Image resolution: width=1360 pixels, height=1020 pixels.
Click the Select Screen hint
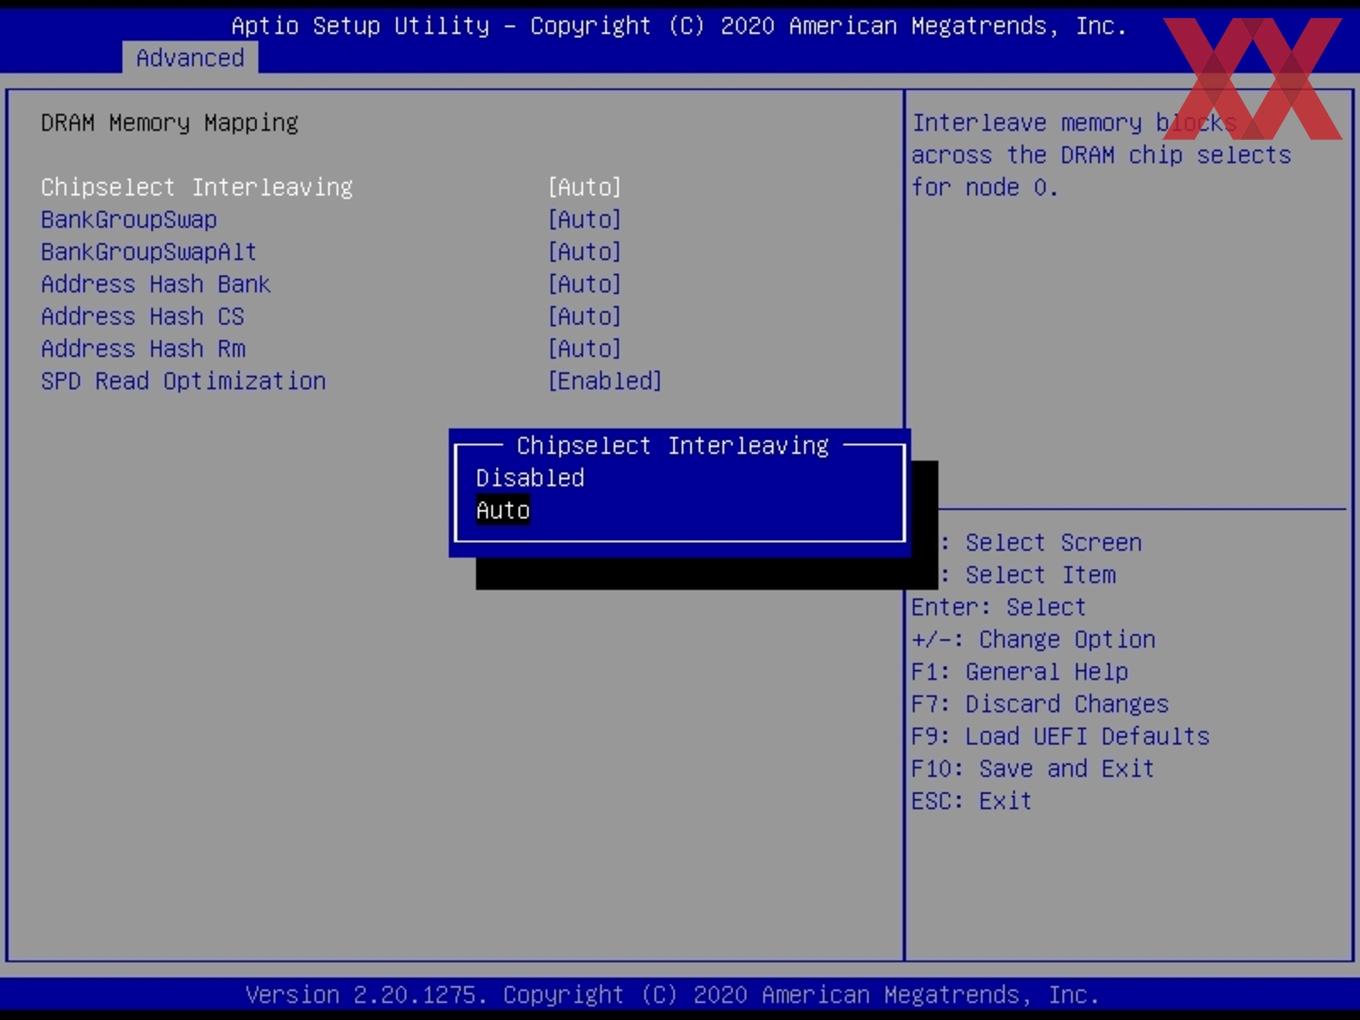click(x=1053, y=543)
